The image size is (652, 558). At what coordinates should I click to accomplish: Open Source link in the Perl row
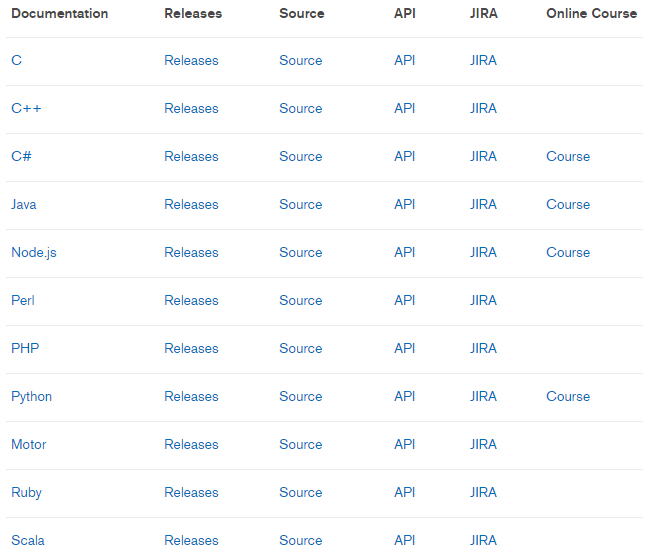coord(301,301)
